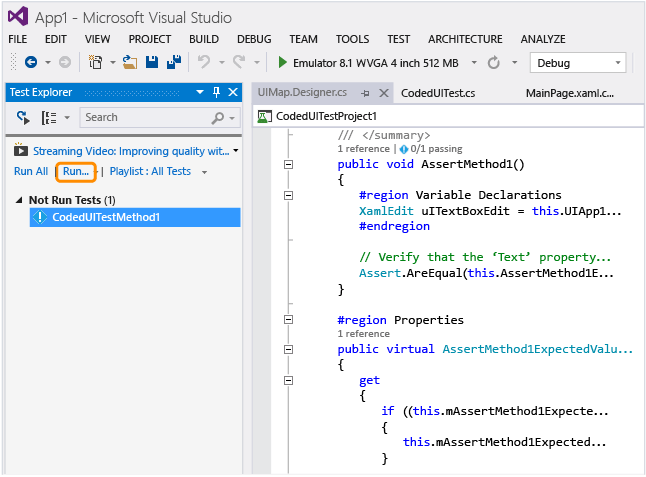
Task: Click the Streaming Video film icon
Action: (21, 150)
